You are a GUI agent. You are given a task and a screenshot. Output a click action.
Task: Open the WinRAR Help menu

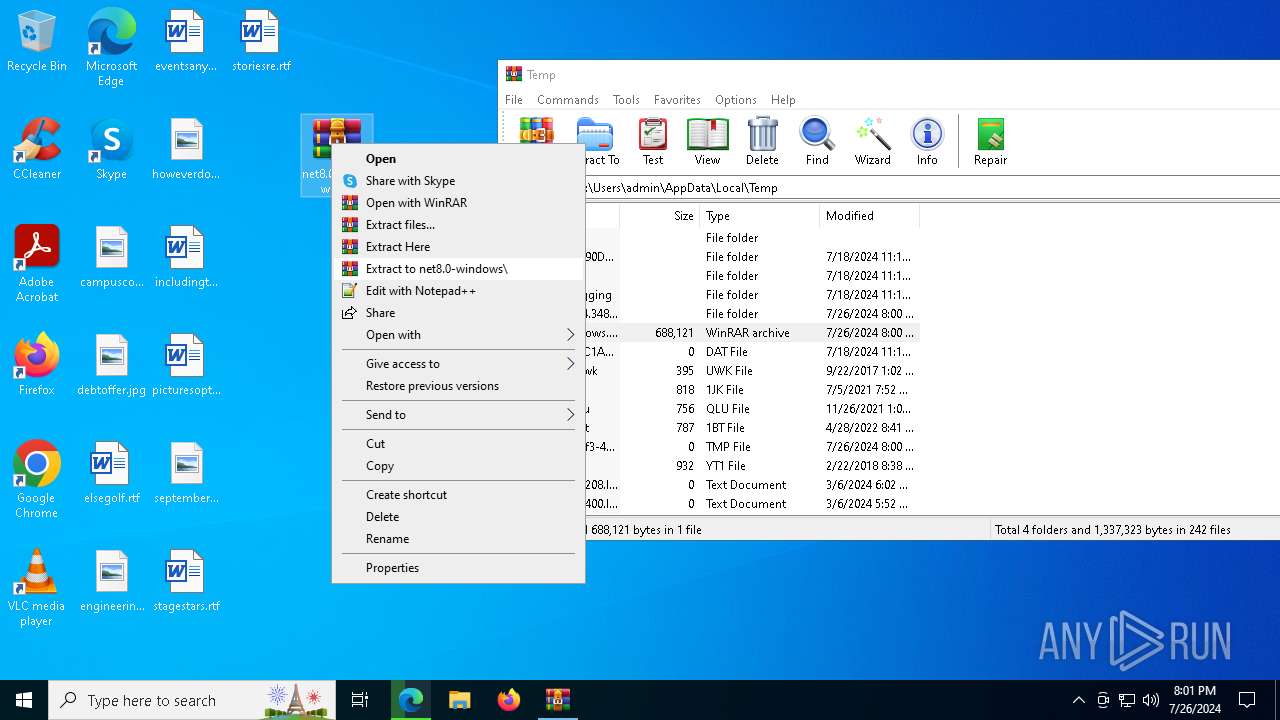(783, 100)
